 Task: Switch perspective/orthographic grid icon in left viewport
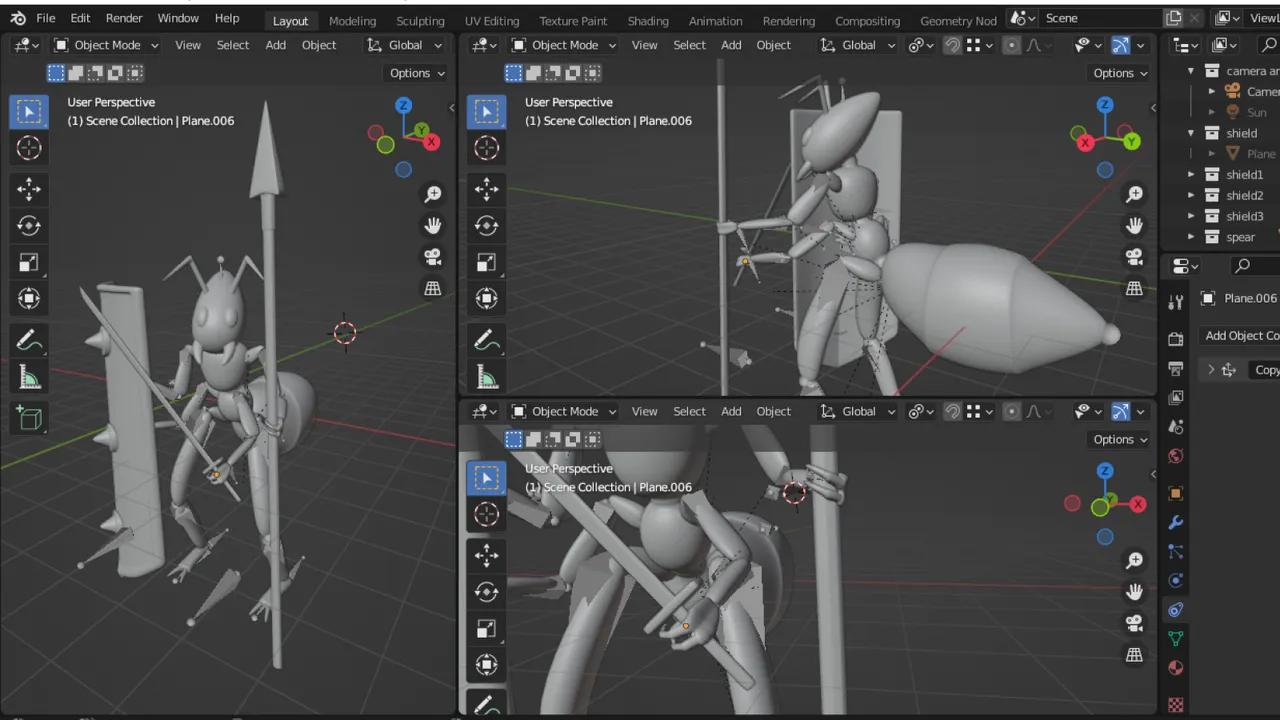pos(433,288)
